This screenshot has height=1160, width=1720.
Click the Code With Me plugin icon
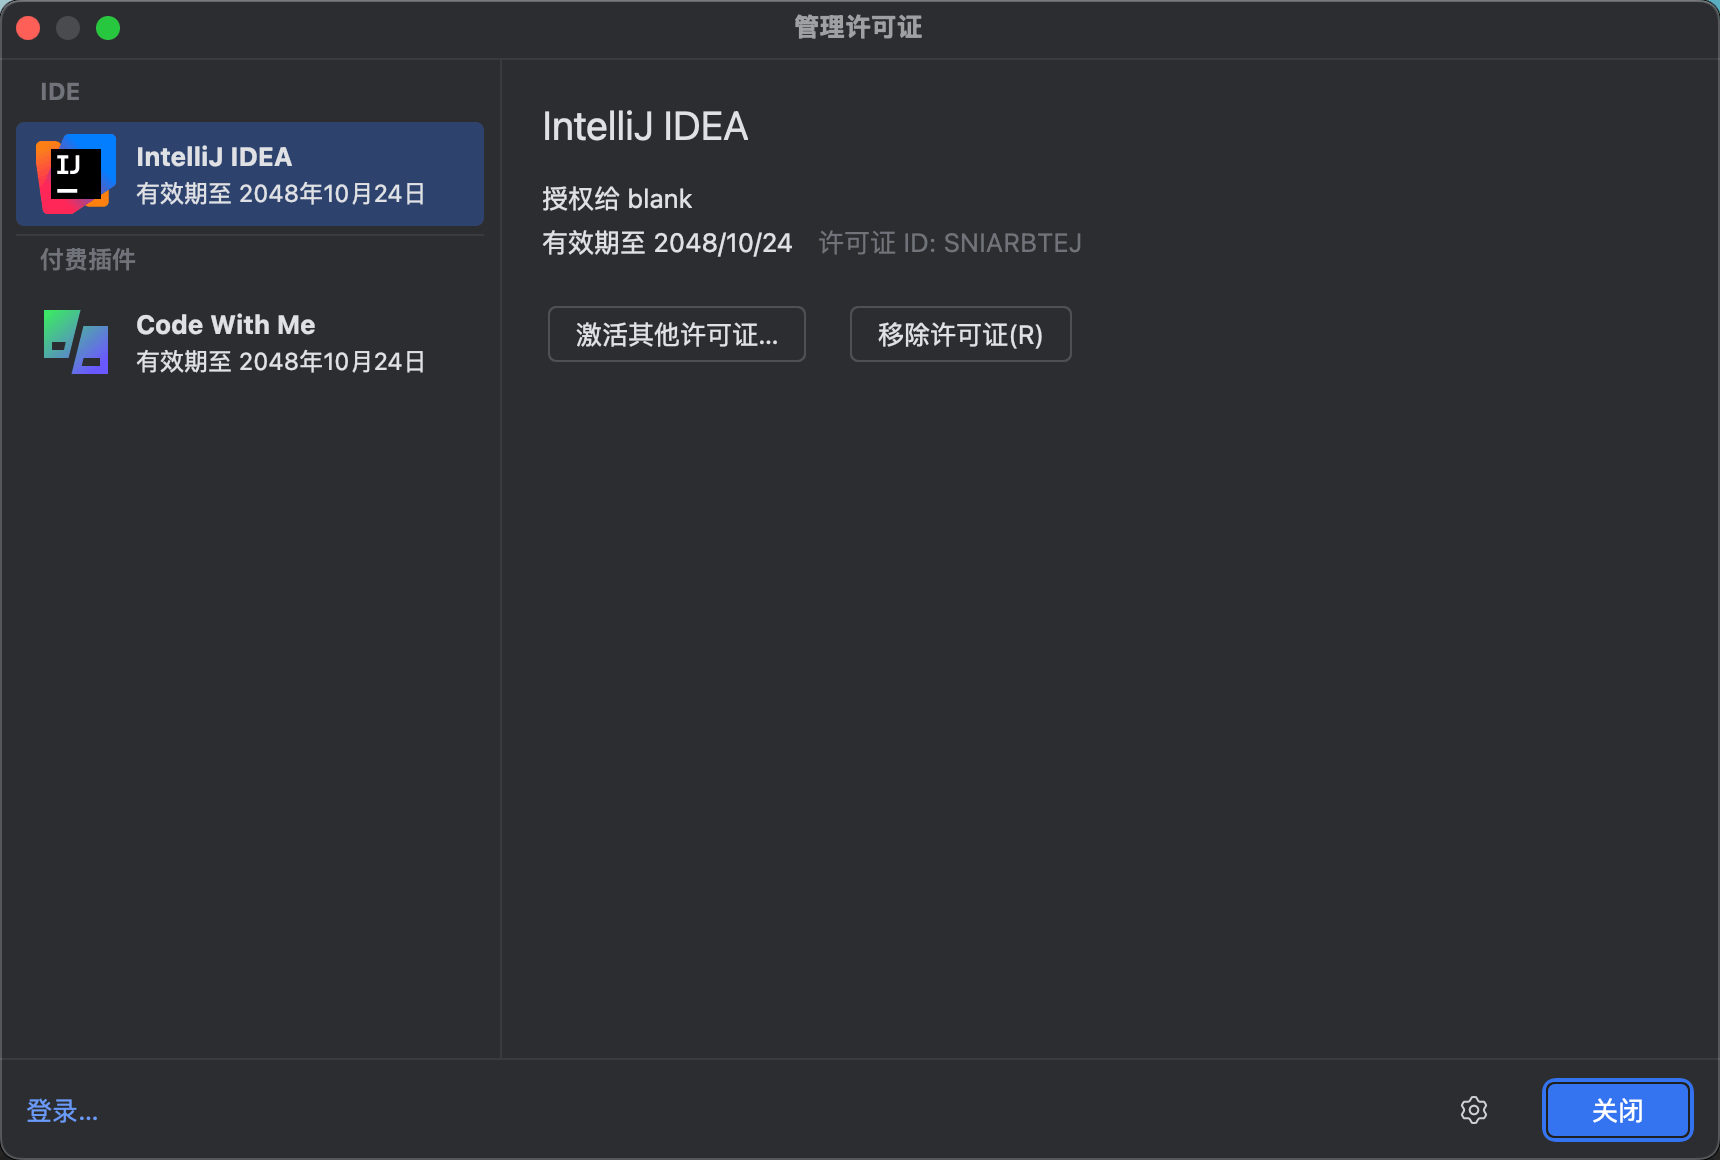[x=75, y=342]
